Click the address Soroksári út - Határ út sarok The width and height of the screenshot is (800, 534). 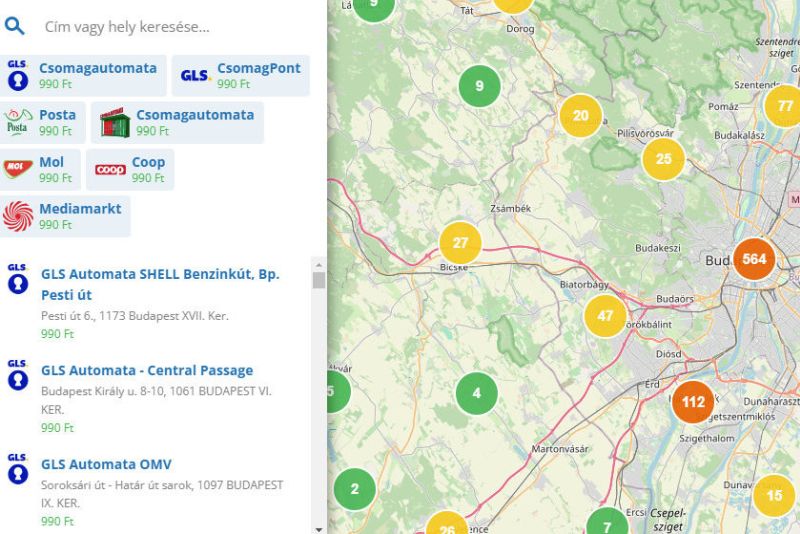pos(162,494)
